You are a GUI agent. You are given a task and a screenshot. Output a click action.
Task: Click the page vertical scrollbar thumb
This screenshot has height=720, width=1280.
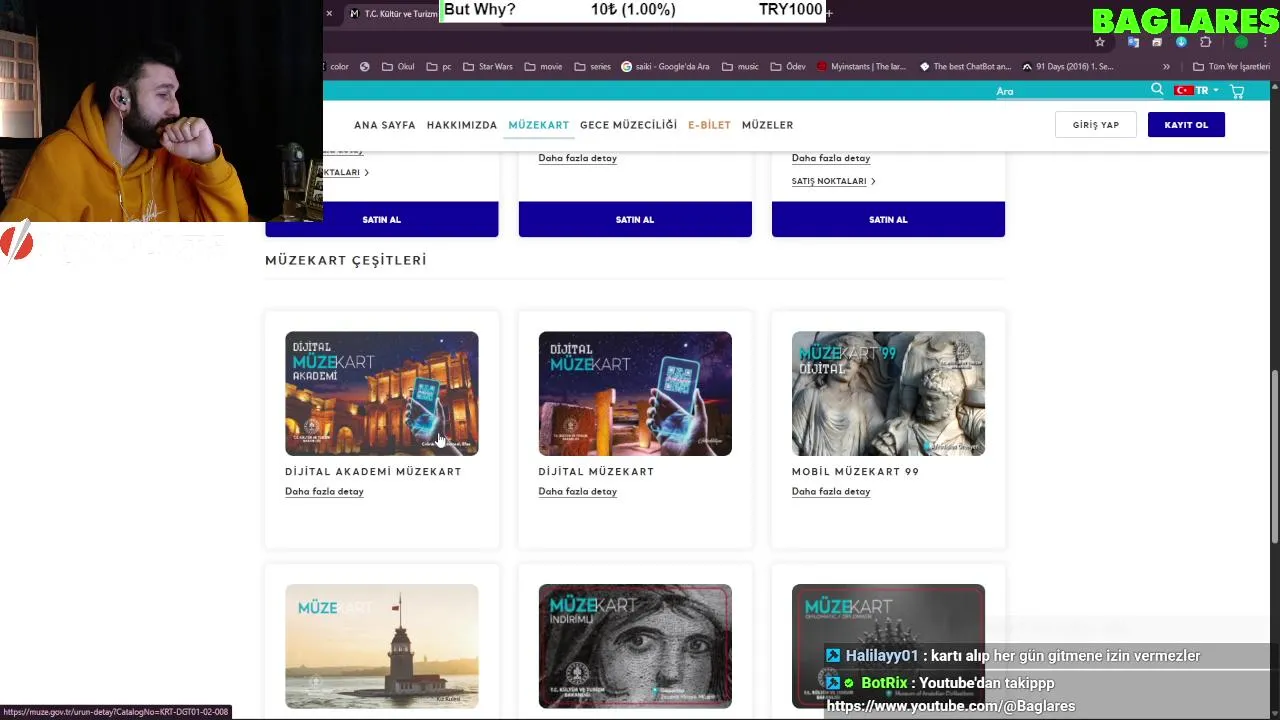1275,458
